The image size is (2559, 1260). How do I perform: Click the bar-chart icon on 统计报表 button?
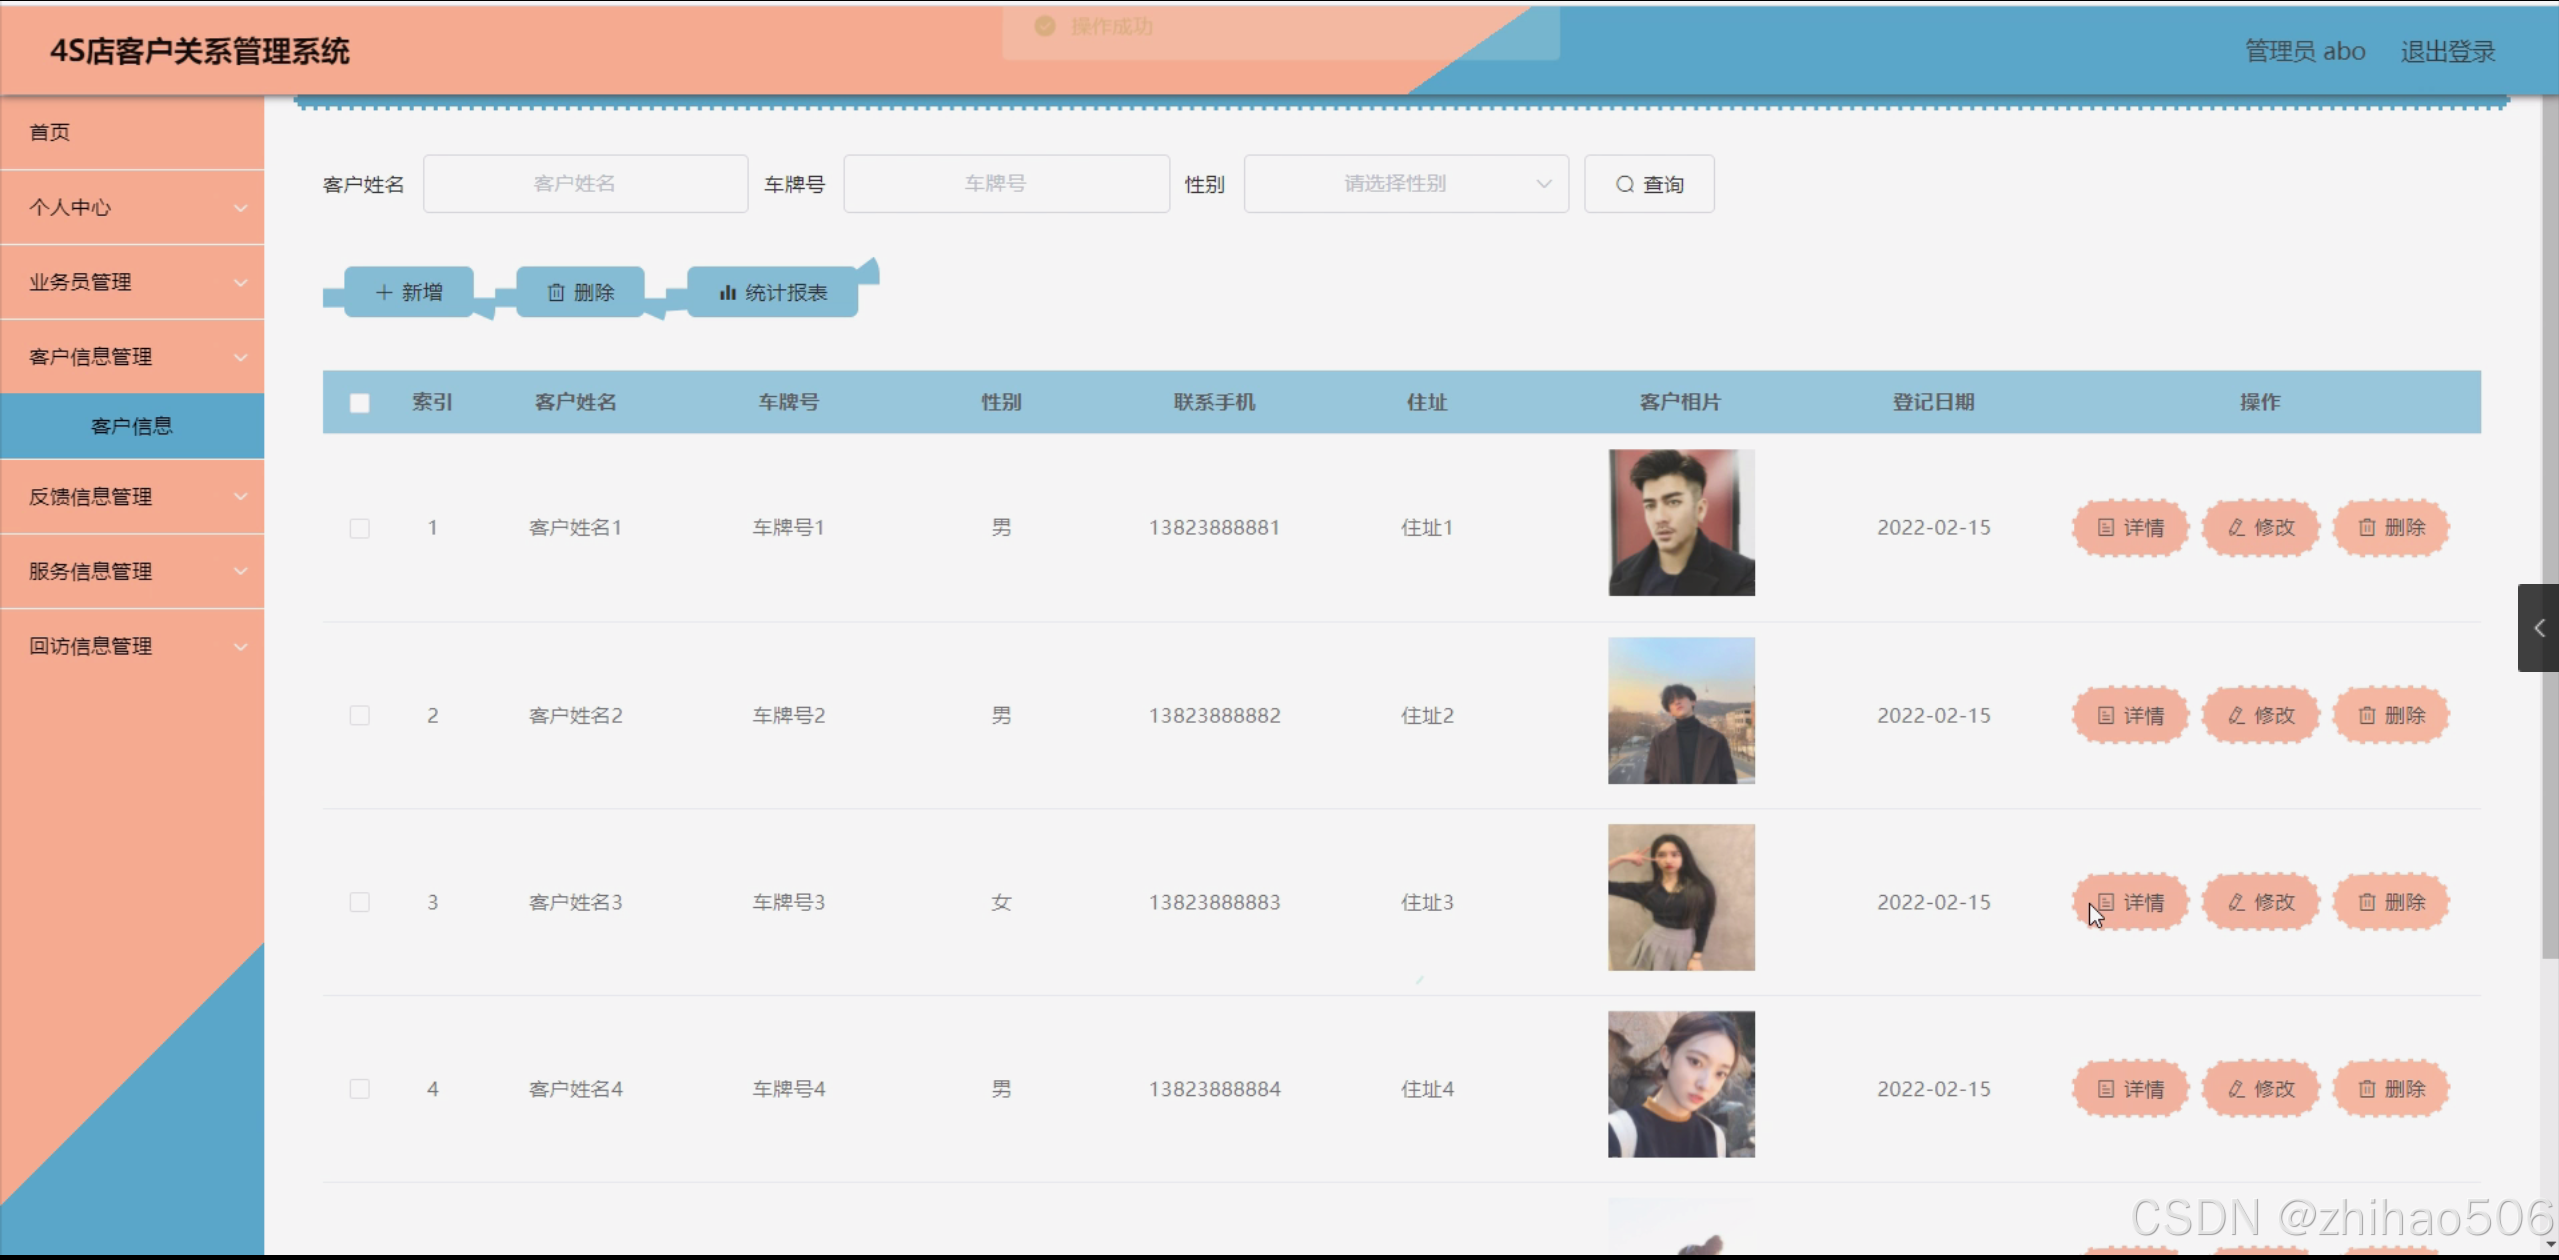click(x=727, y=292)
